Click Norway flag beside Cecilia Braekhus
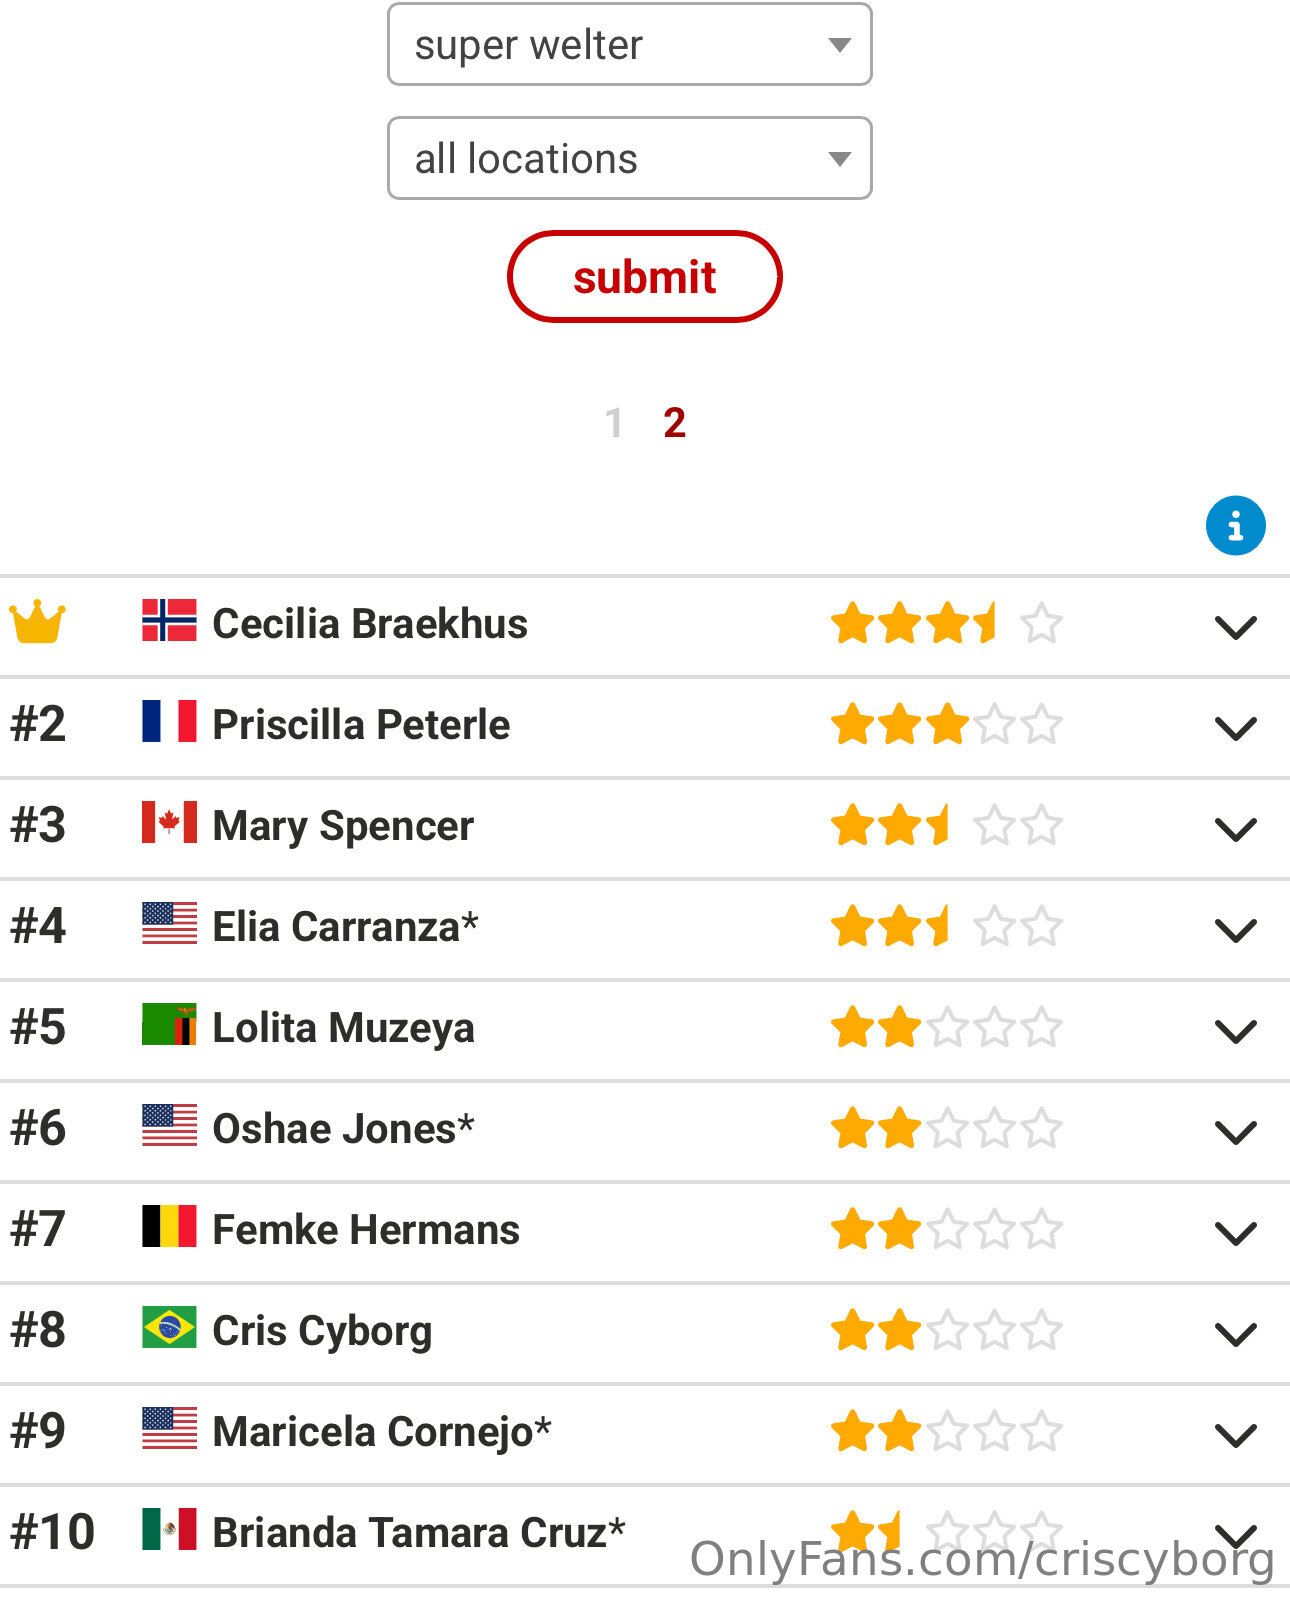The height and width of the screenshot is (1600, 1290). pos(169,621)
